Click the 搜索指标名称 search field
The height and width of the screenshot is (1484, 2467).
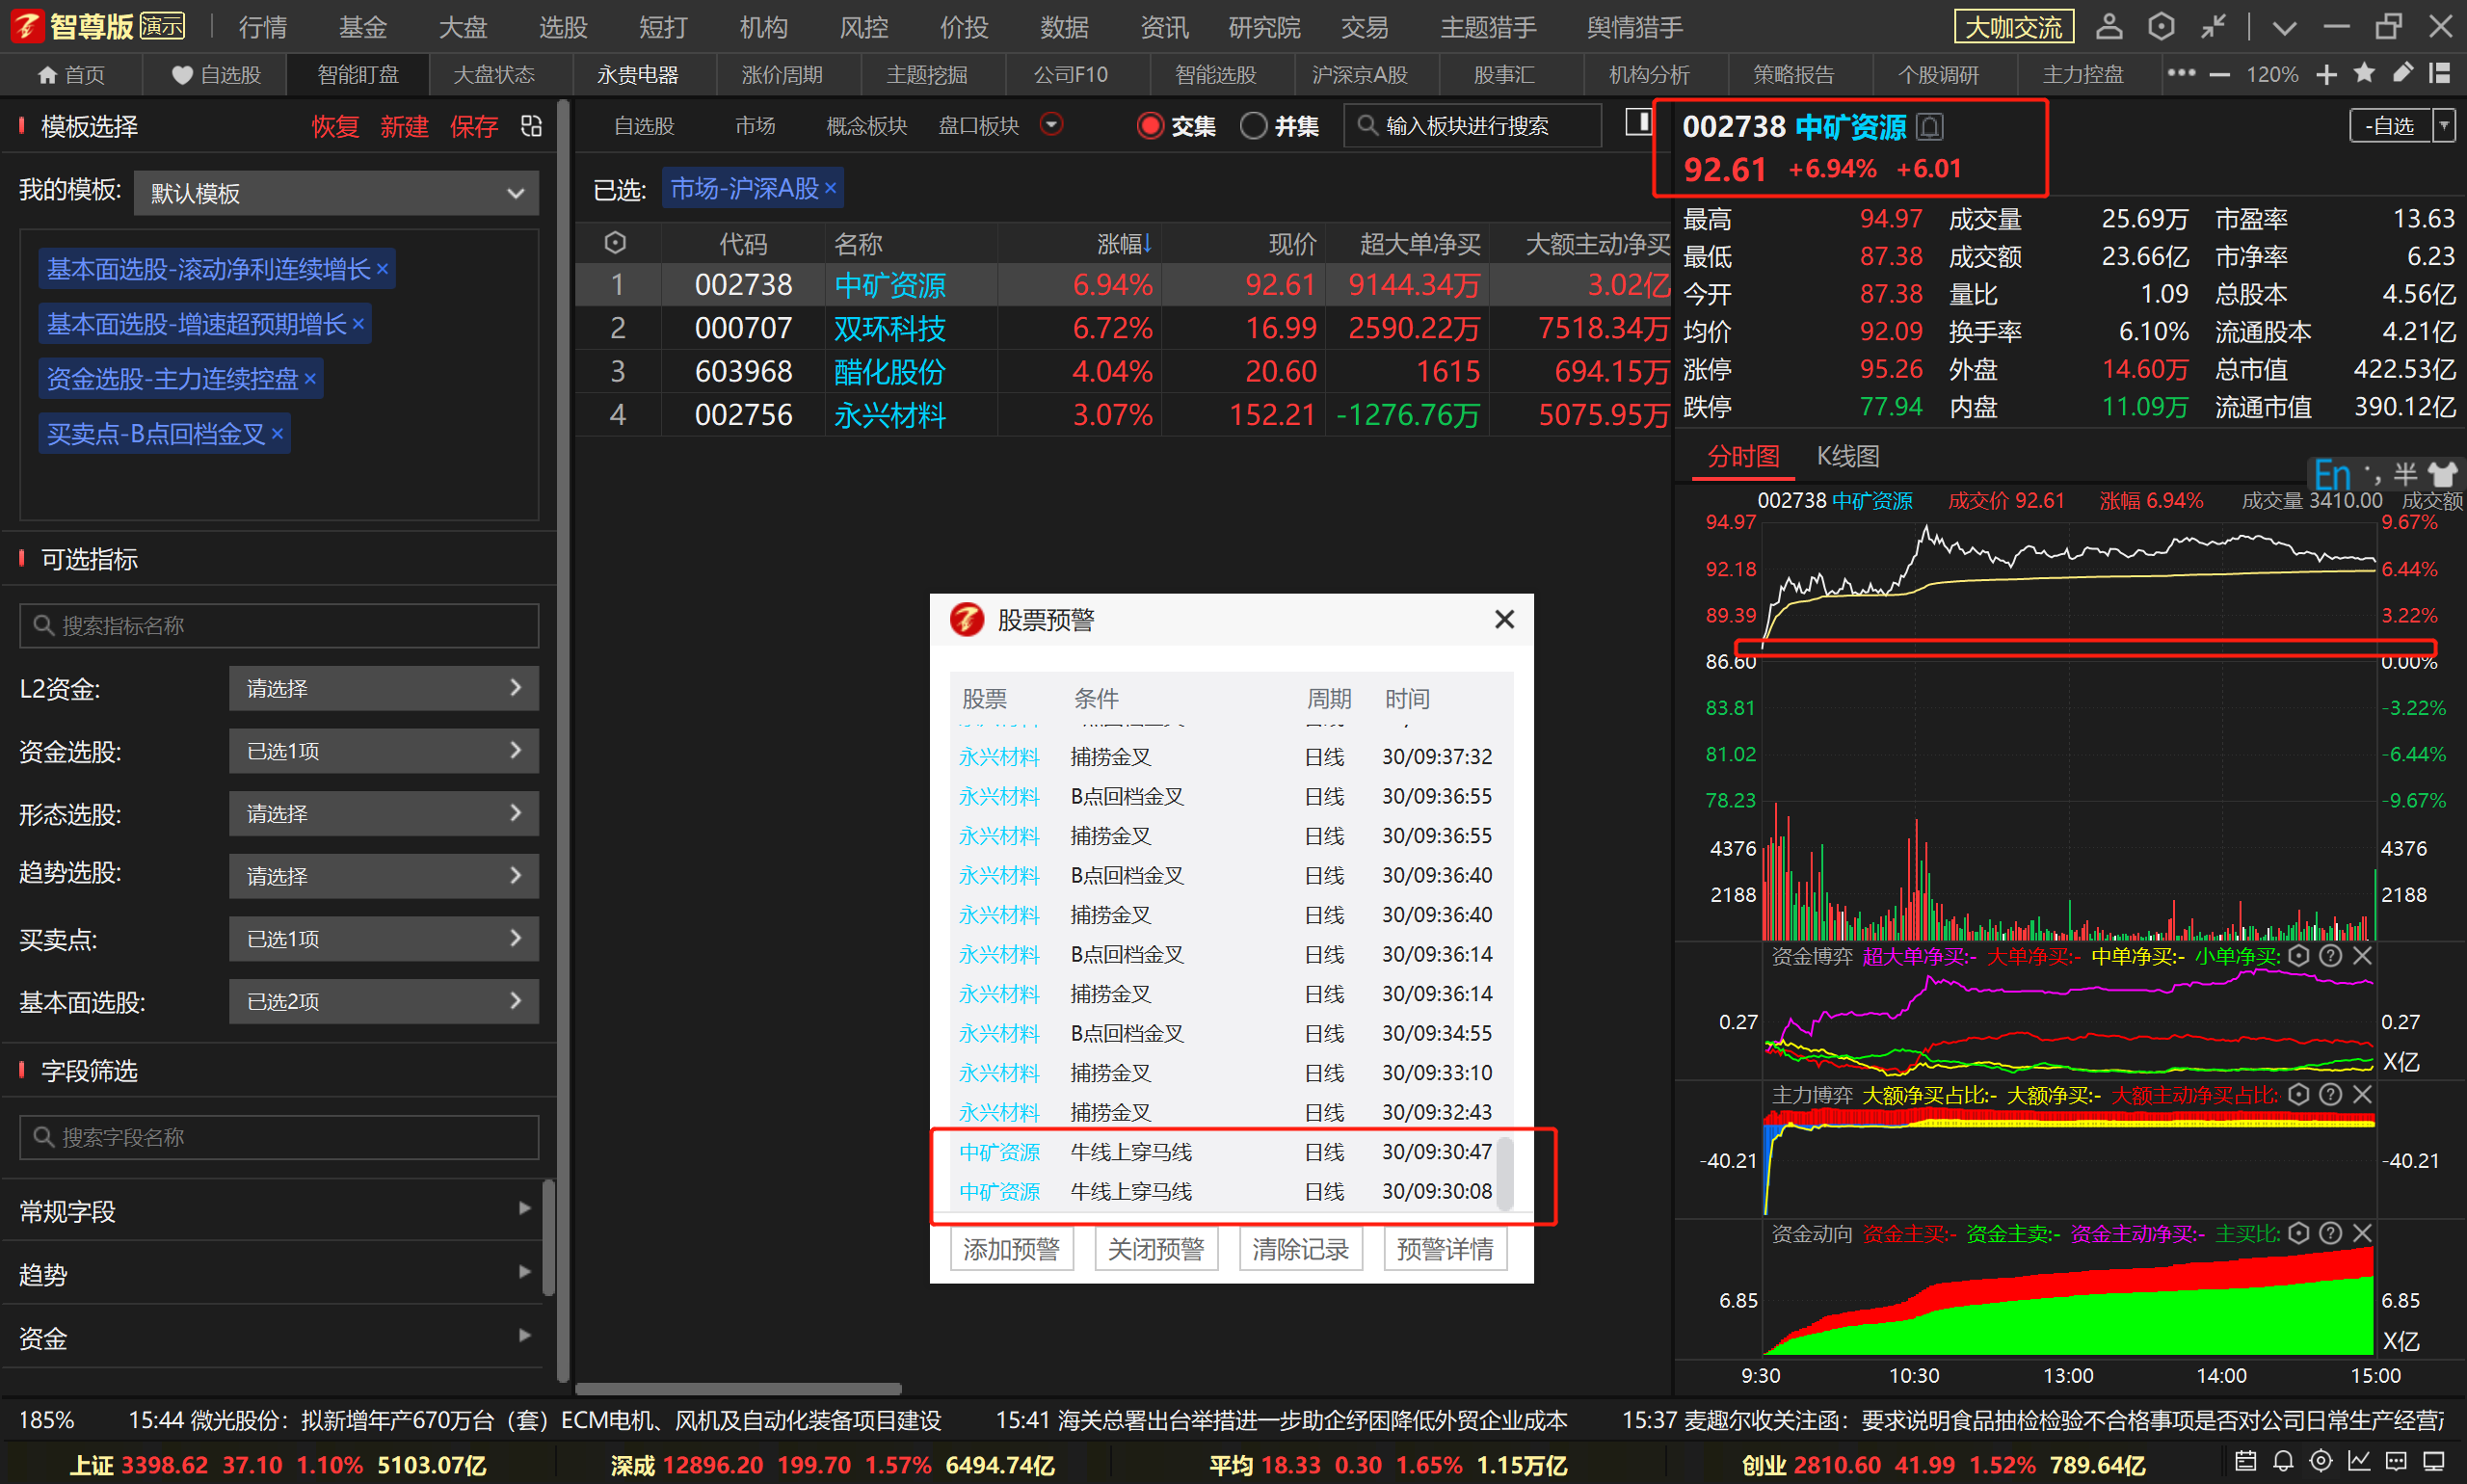coord(279,625)
